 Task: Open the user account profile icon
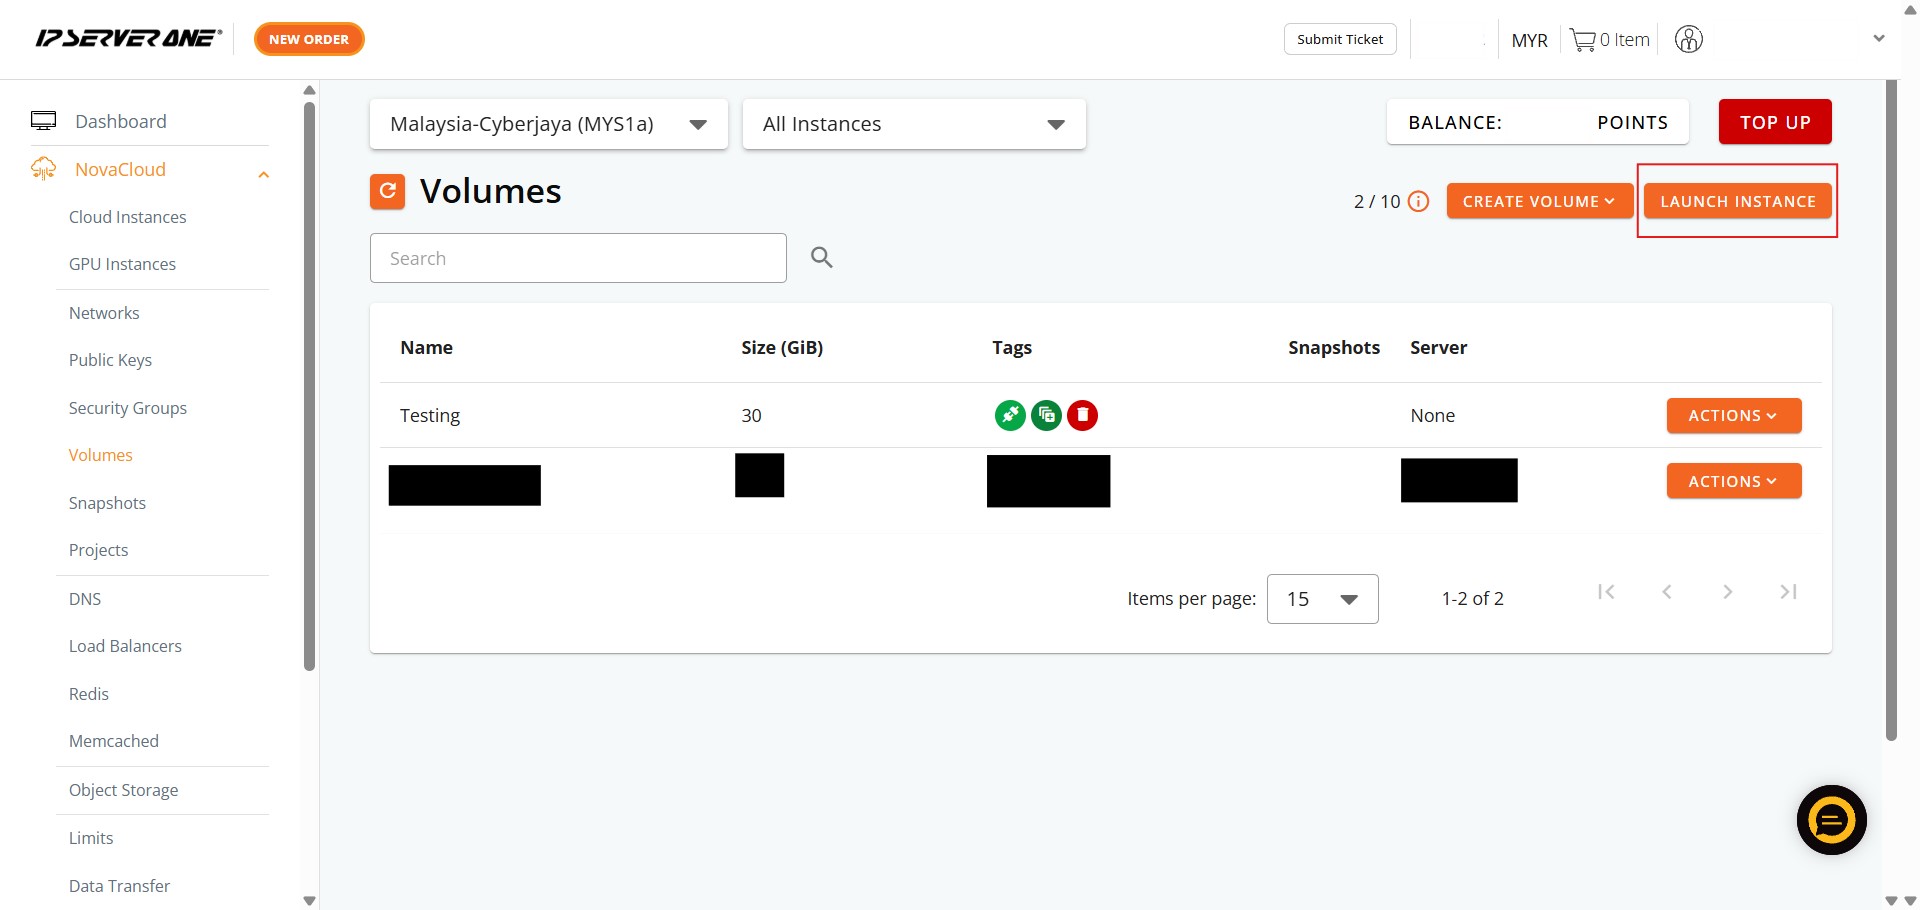pyautogui.click(x=1688, y=40)
